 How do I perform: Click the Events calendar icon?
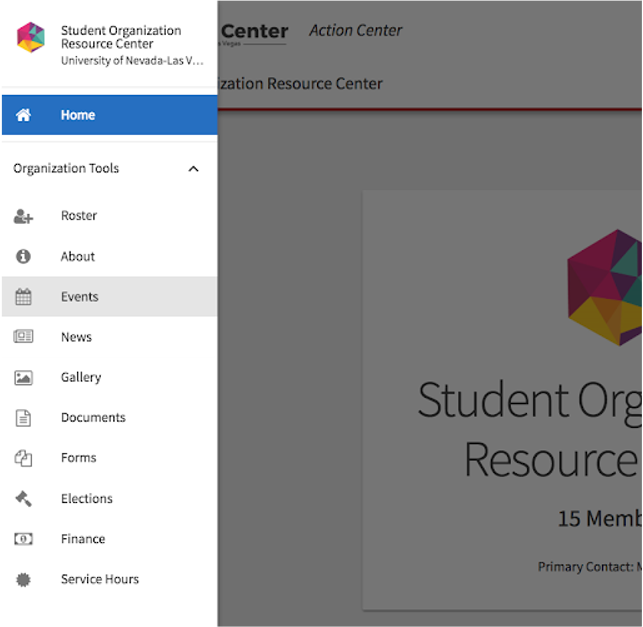[23, 297]
